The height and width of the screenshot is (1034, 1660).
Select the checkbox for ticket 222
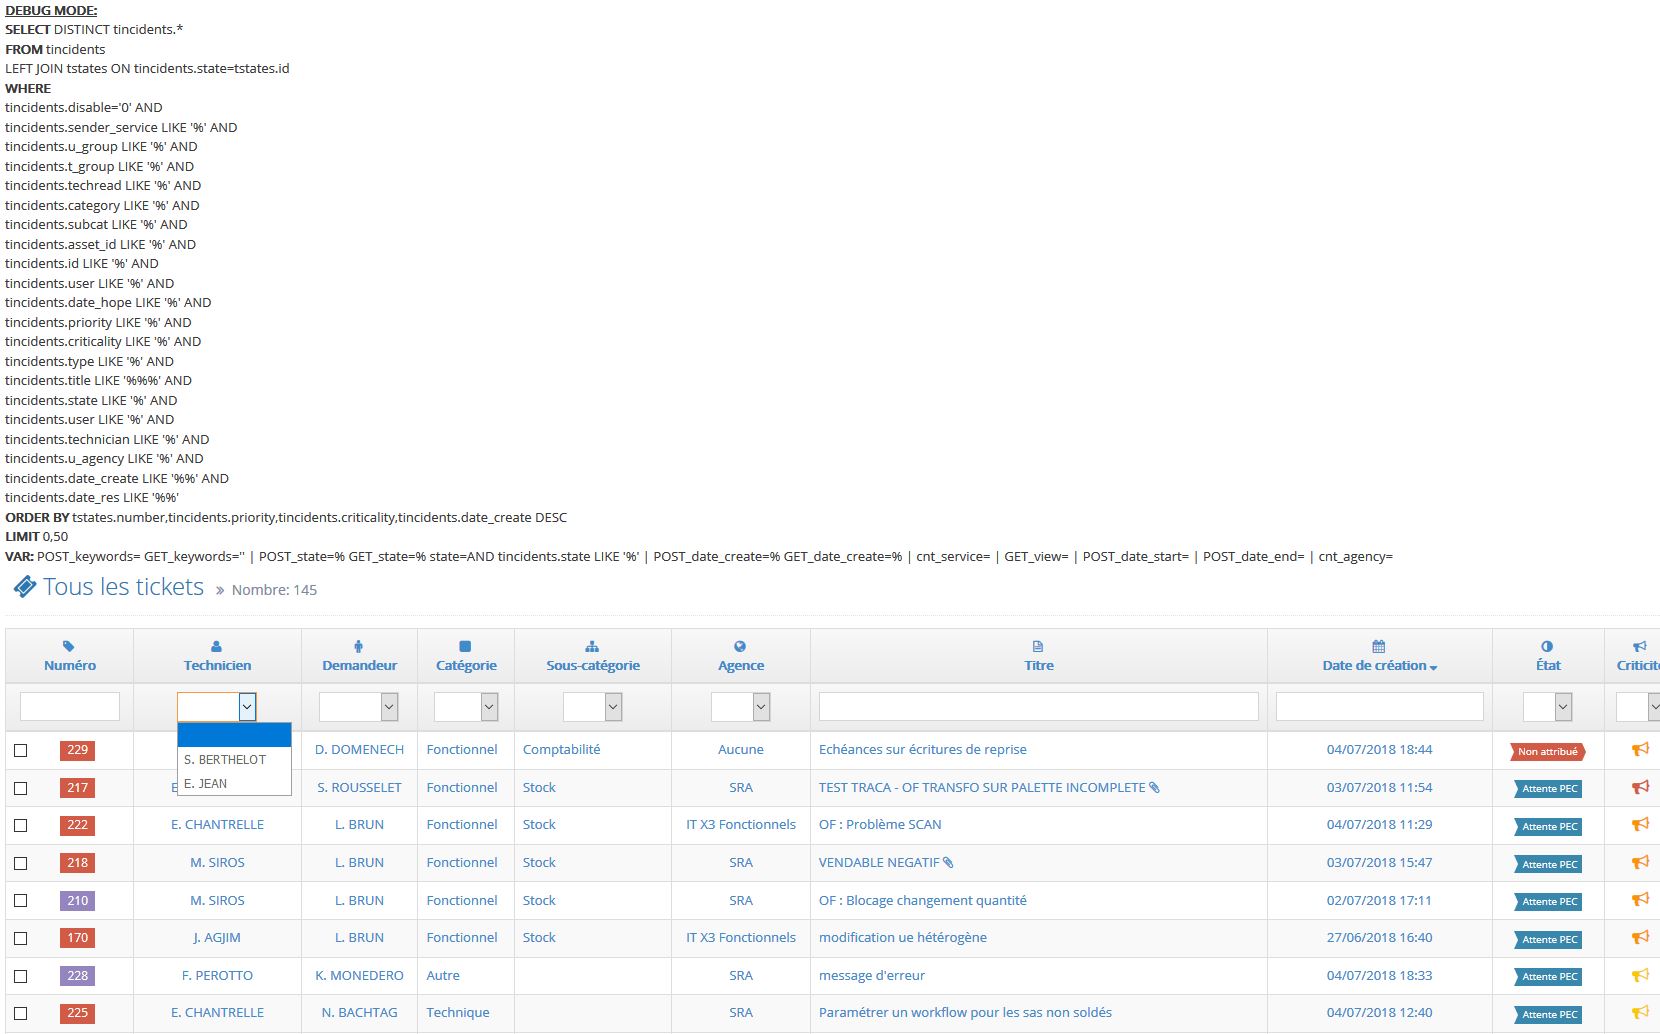click(x=20, y=826)
